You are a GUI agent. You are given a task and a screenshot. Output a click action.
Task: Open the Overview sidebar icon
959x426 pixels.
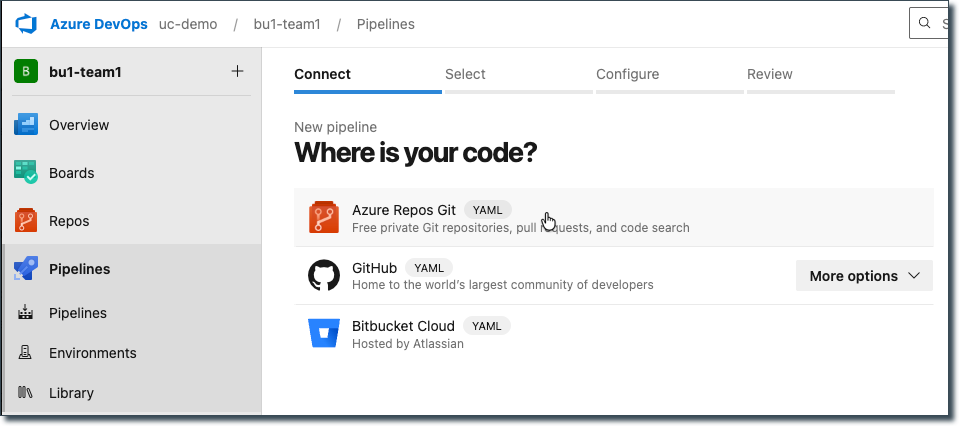coord(26,125)
